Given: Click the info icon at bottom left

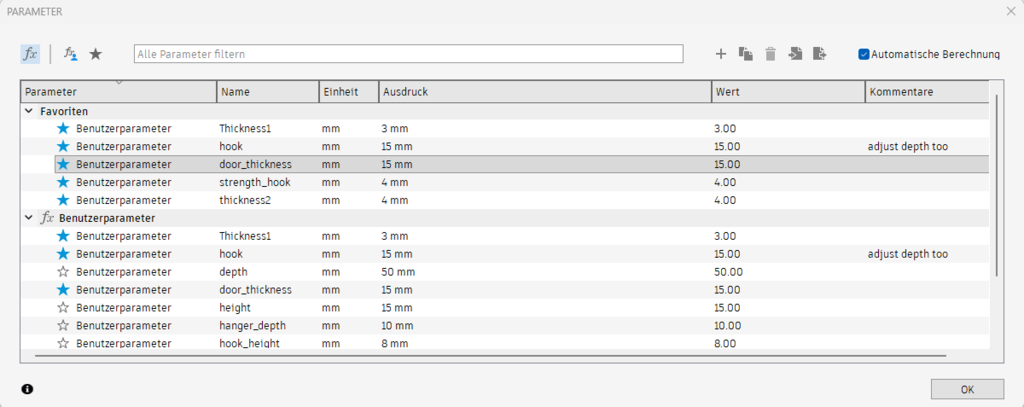Looking at the screenshot, I should coord(26,389).
